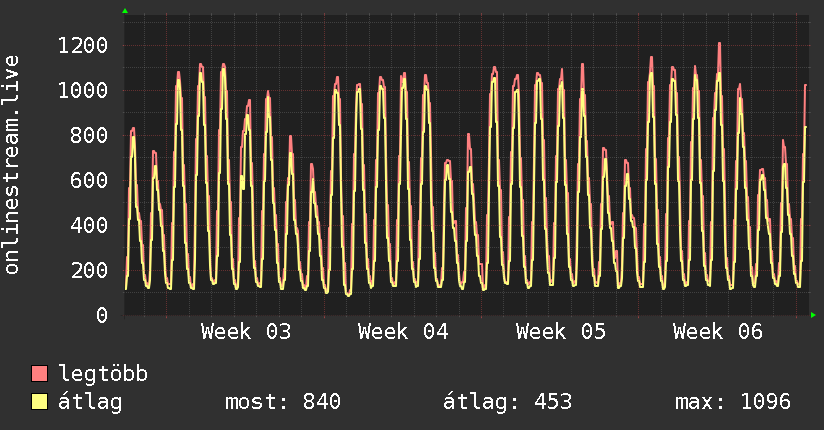Select the Week 03 axis label
The image size is (824, 430).
(246, 331)
